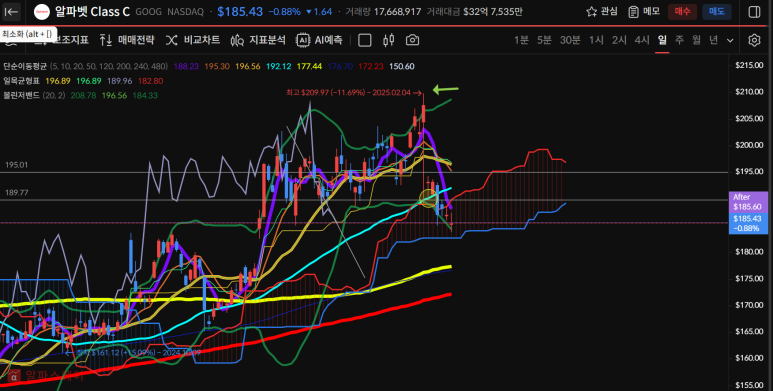Change the candlestick chart type icon
773x391 pixels.
point(388,40)
